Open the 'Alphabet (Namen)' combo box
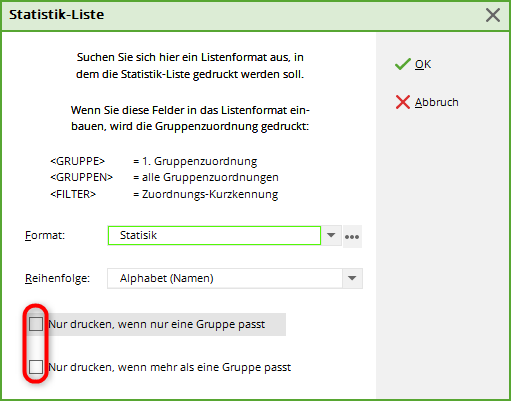511x401 pixels. (x=235, y=278)
